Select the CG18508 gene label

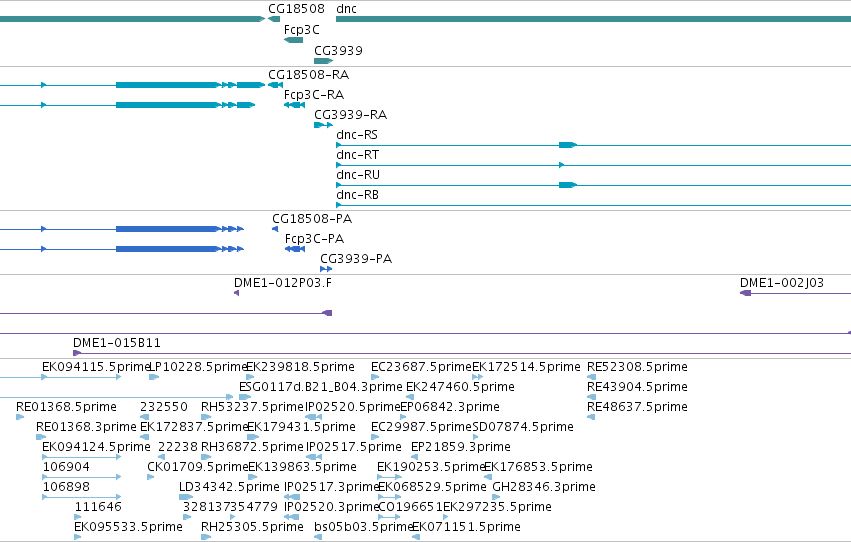(296, 9)
